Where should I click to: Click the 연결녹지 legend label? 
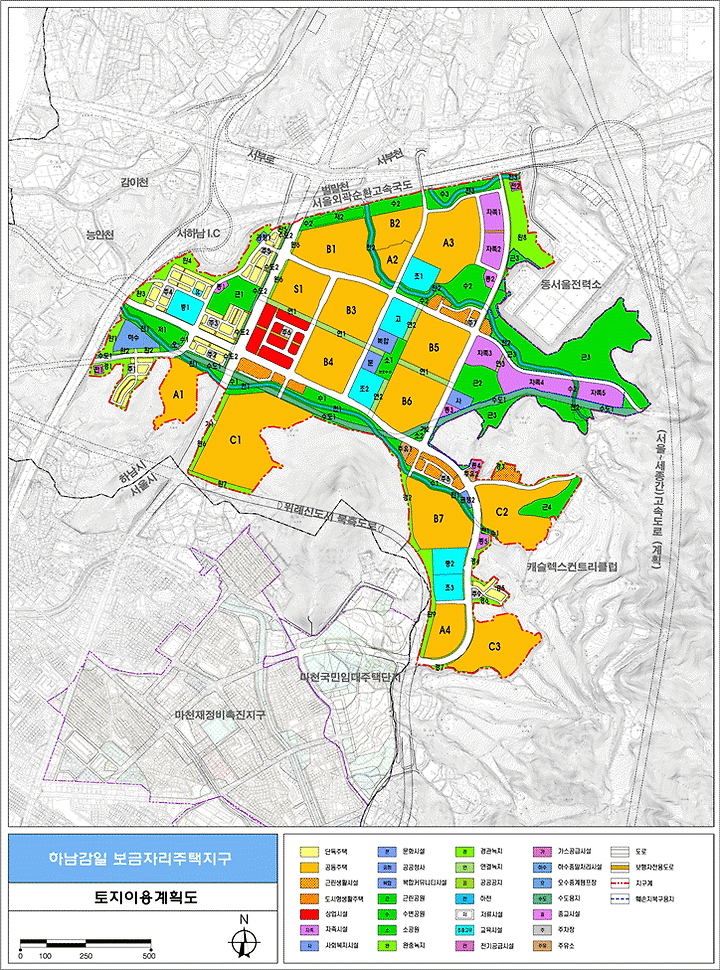[492, 867]
